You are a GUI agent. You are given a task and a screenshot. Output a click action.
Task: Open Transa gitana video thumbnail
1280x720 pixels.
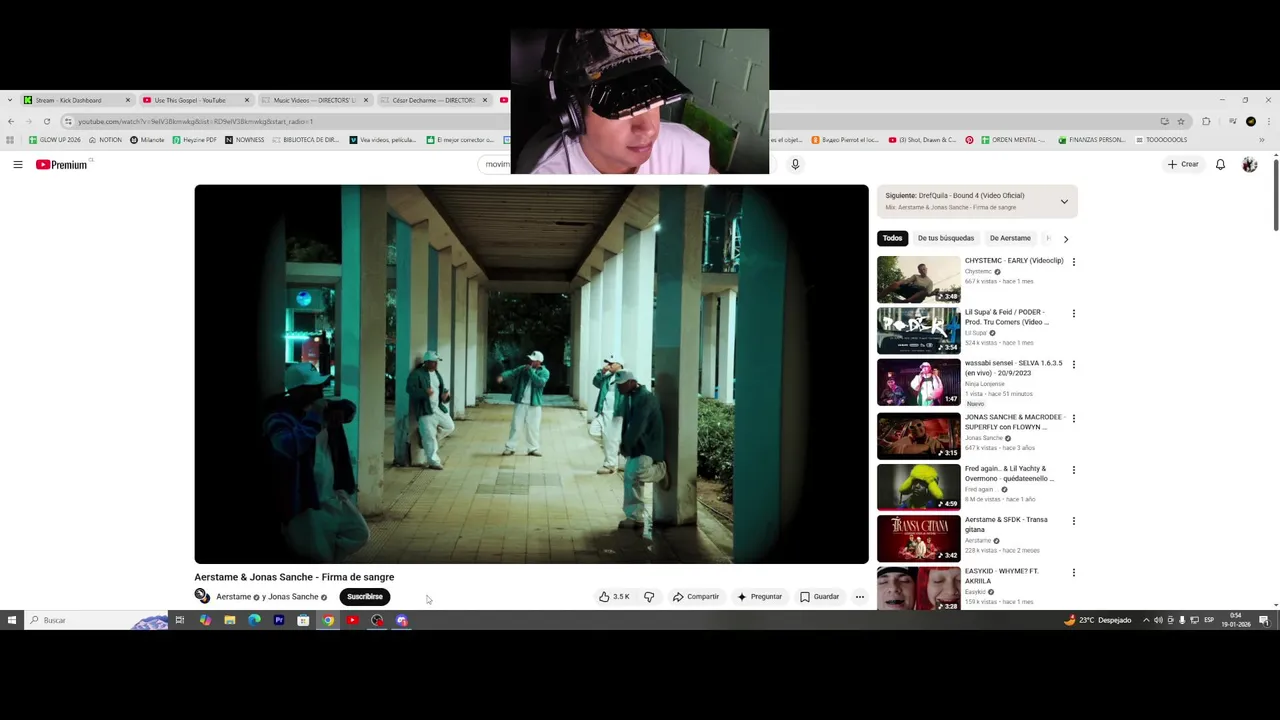pyautogui.click(x=918, y=538)
